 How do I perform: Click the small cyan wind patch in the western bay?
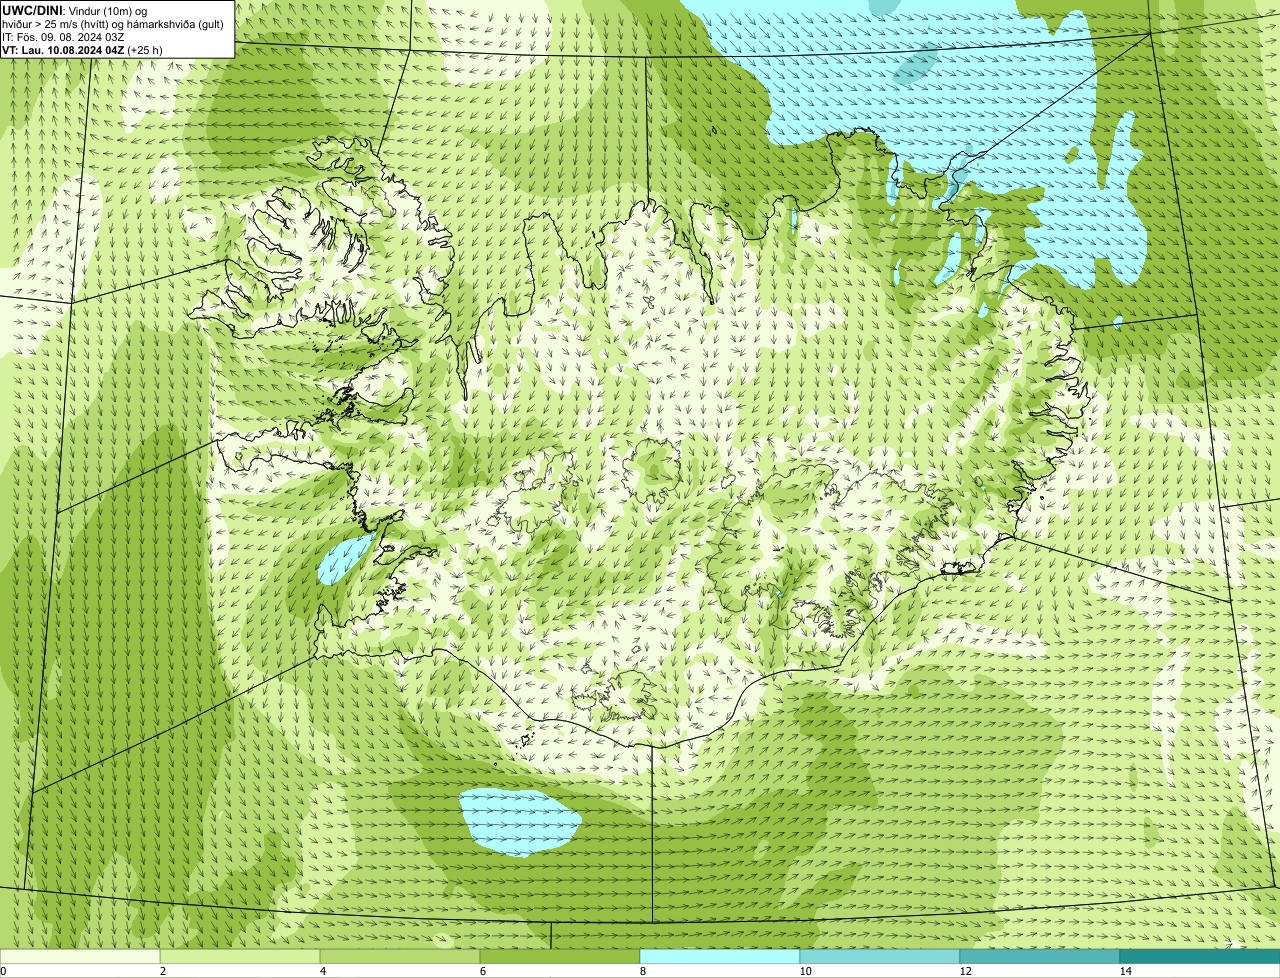tap(344, 560)
